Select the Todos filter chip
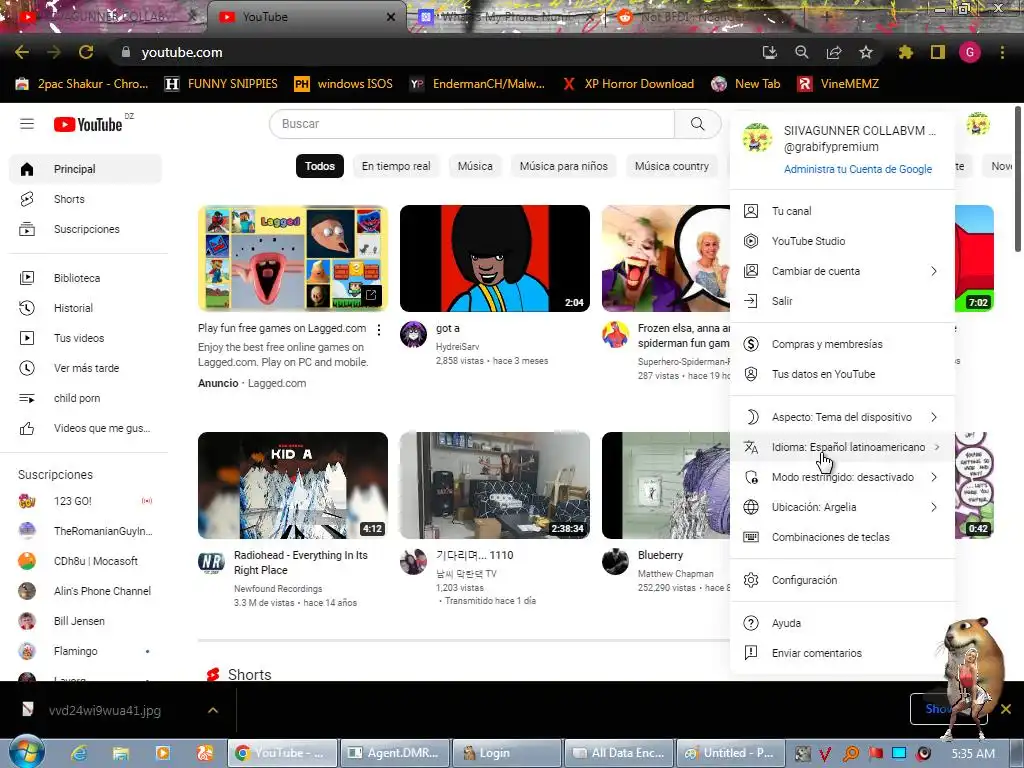The image size is (1024, 768). (x=319, y=166)
